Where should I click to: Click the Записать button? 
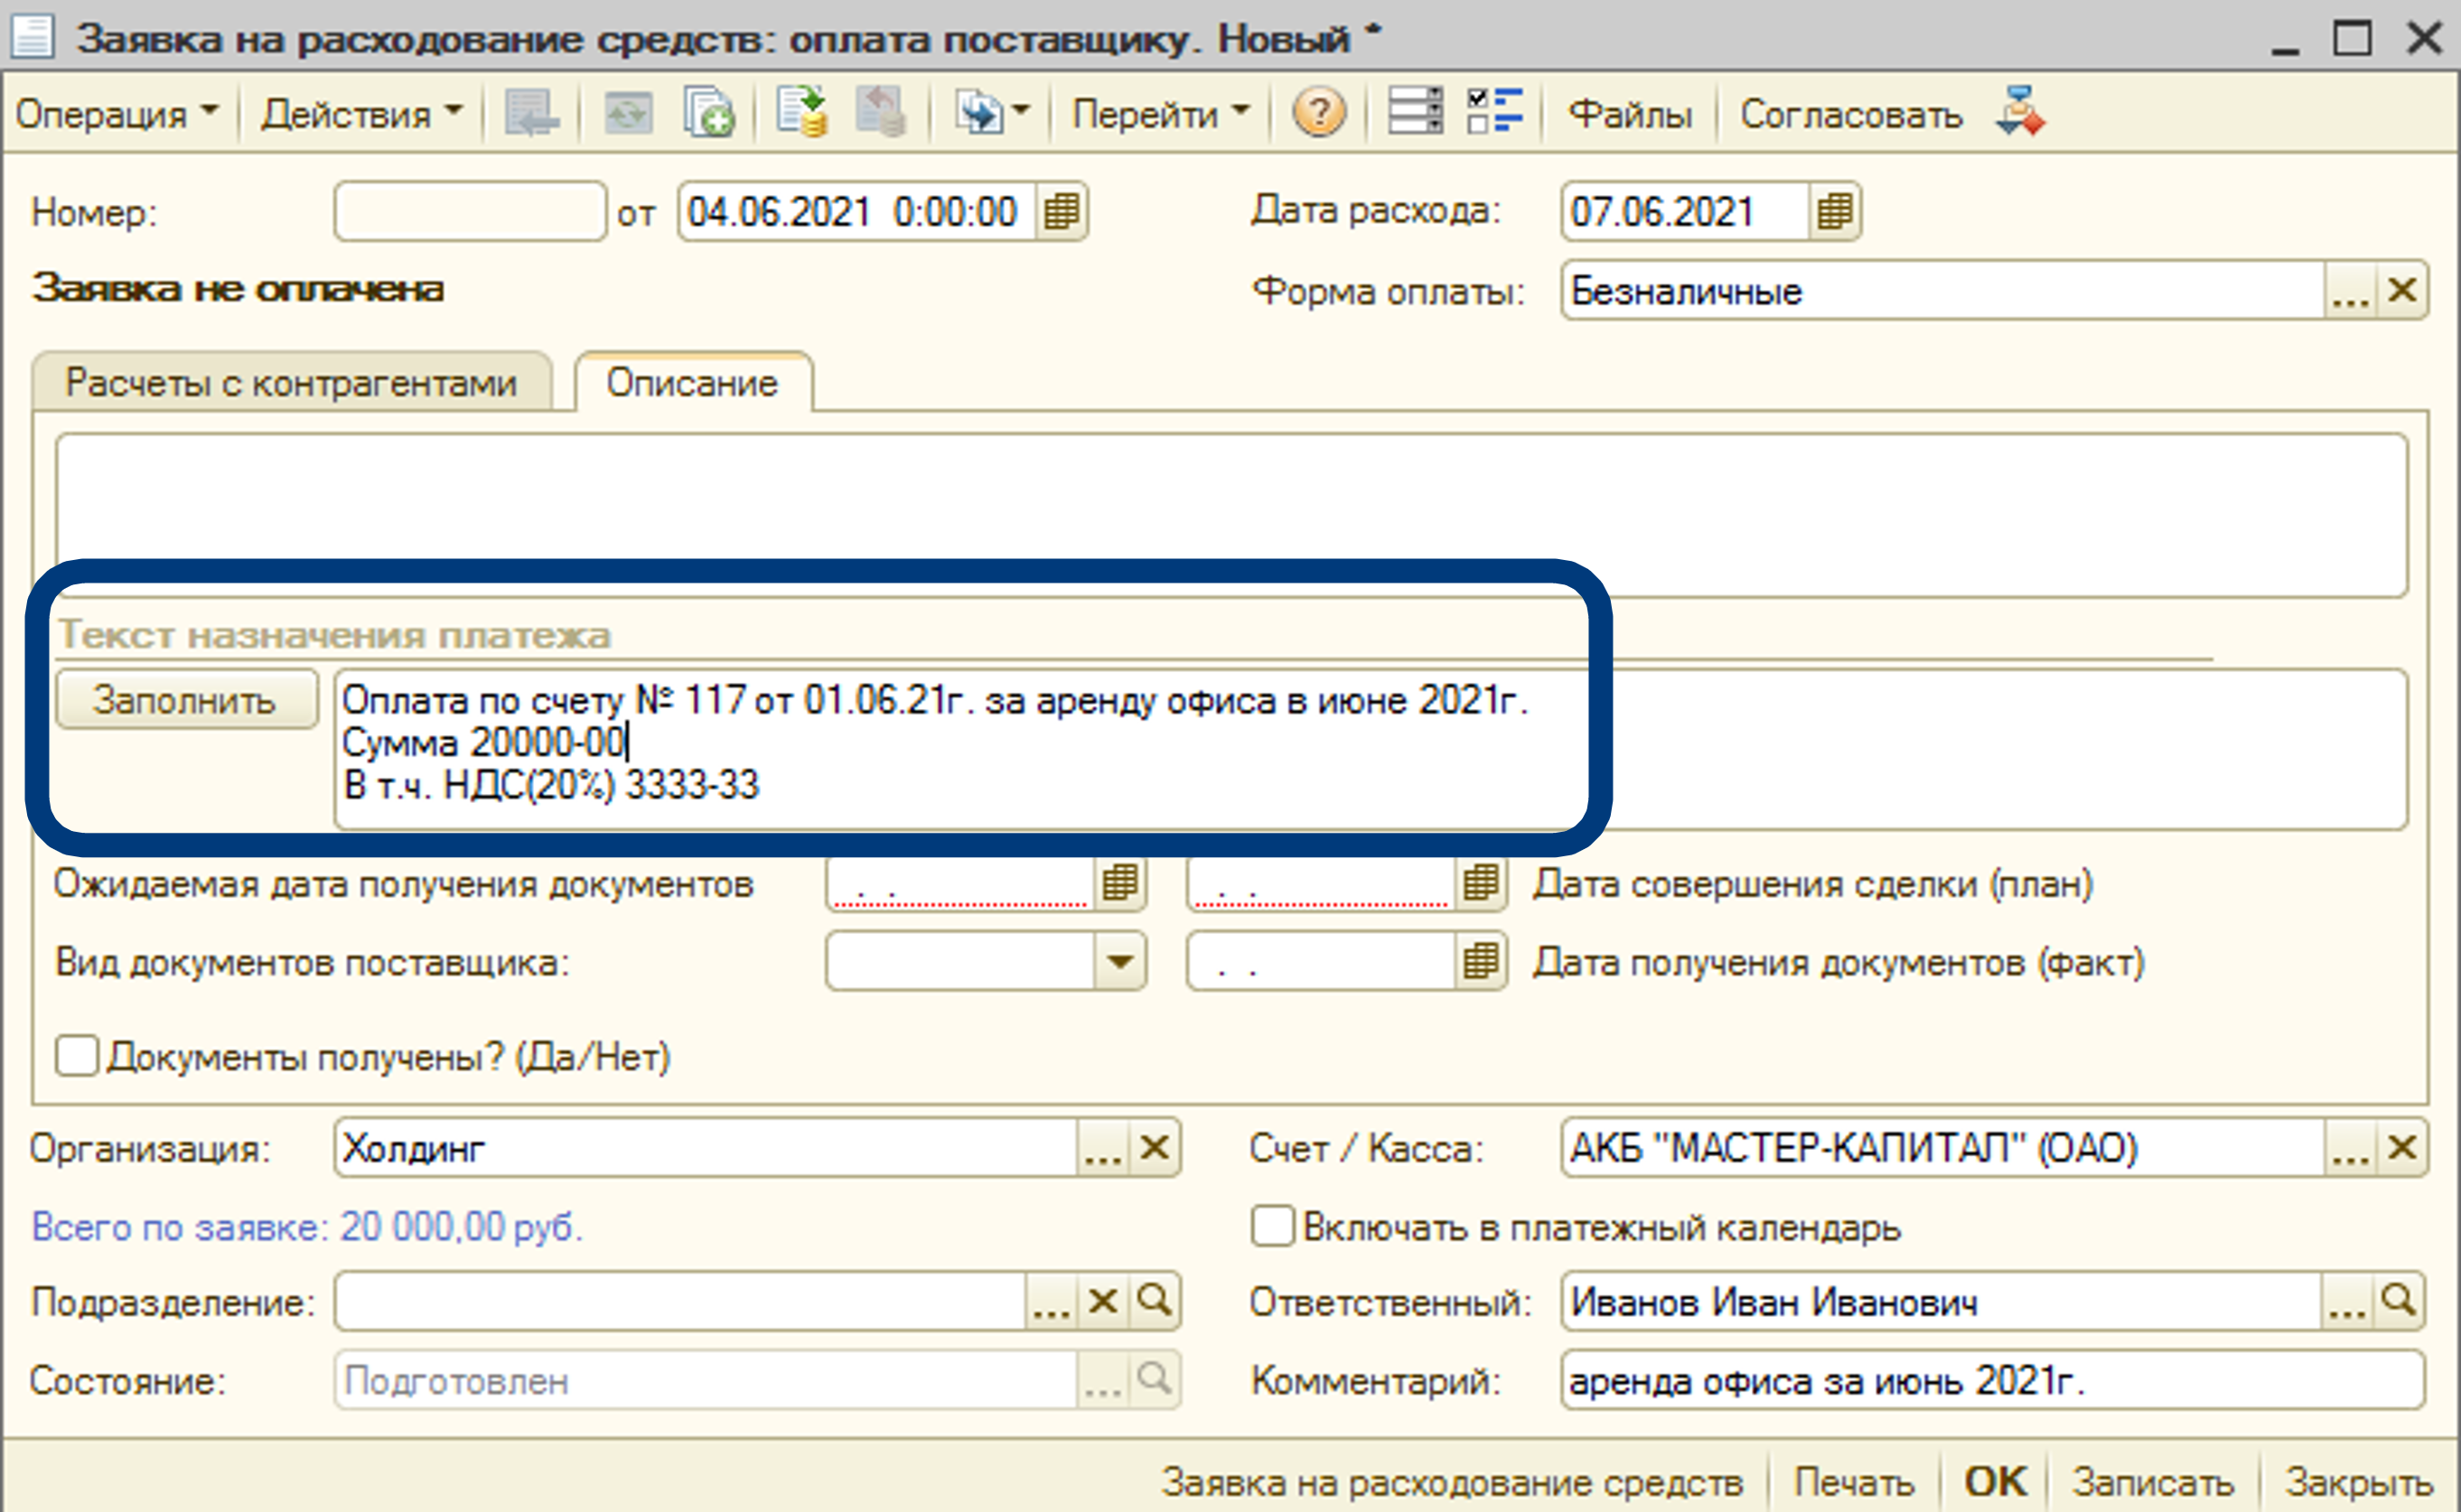coord(2153,1482)
